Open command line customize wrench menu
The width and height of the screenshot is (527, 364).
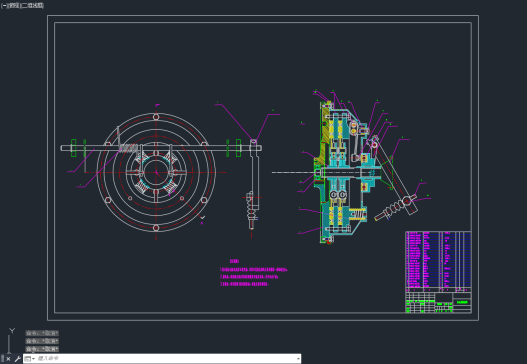pos(17,359)
